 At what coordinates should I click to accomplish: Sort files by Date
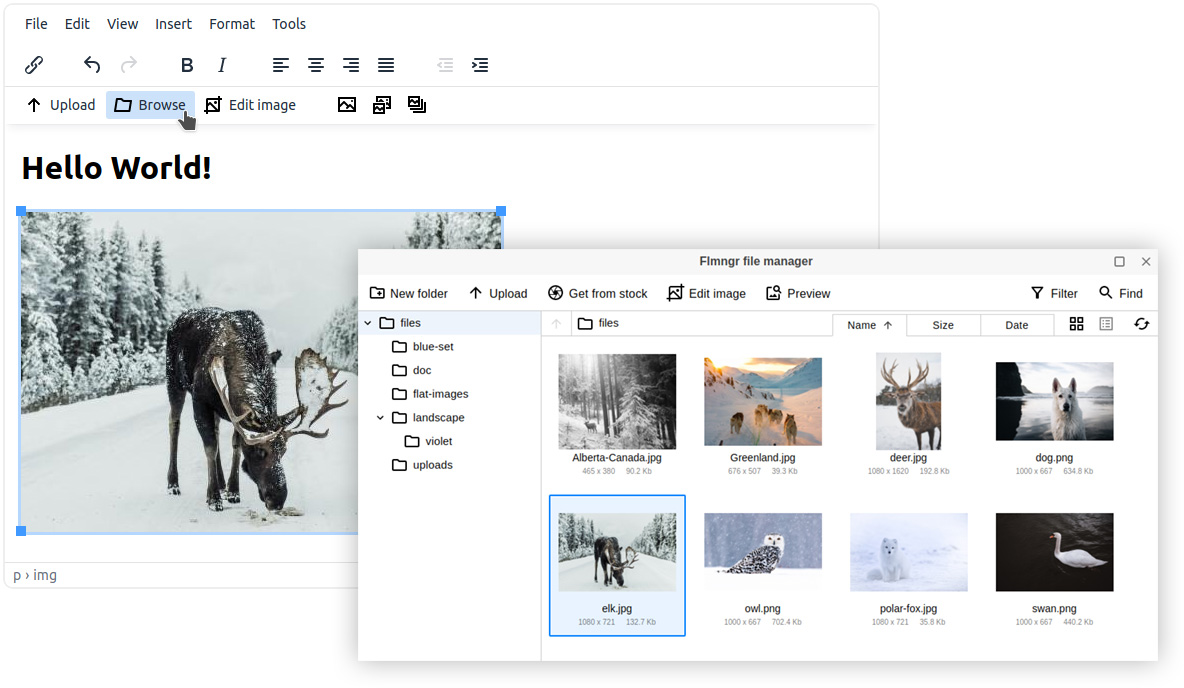pos(1016,325)
